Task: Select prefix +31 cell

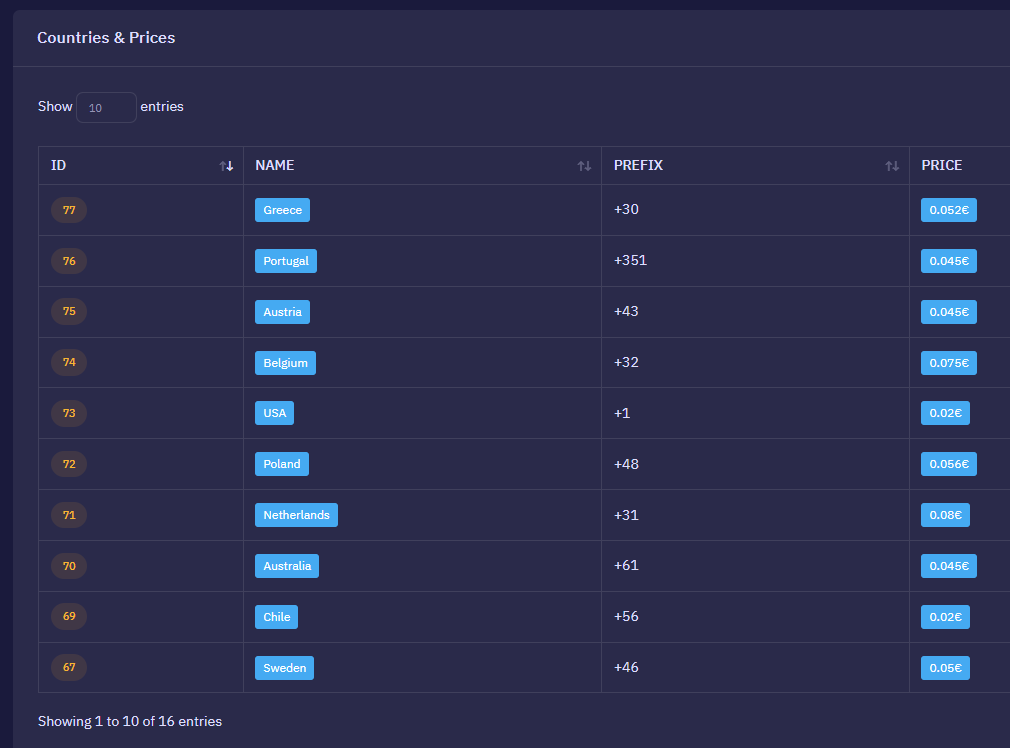Action: [755, 515]
